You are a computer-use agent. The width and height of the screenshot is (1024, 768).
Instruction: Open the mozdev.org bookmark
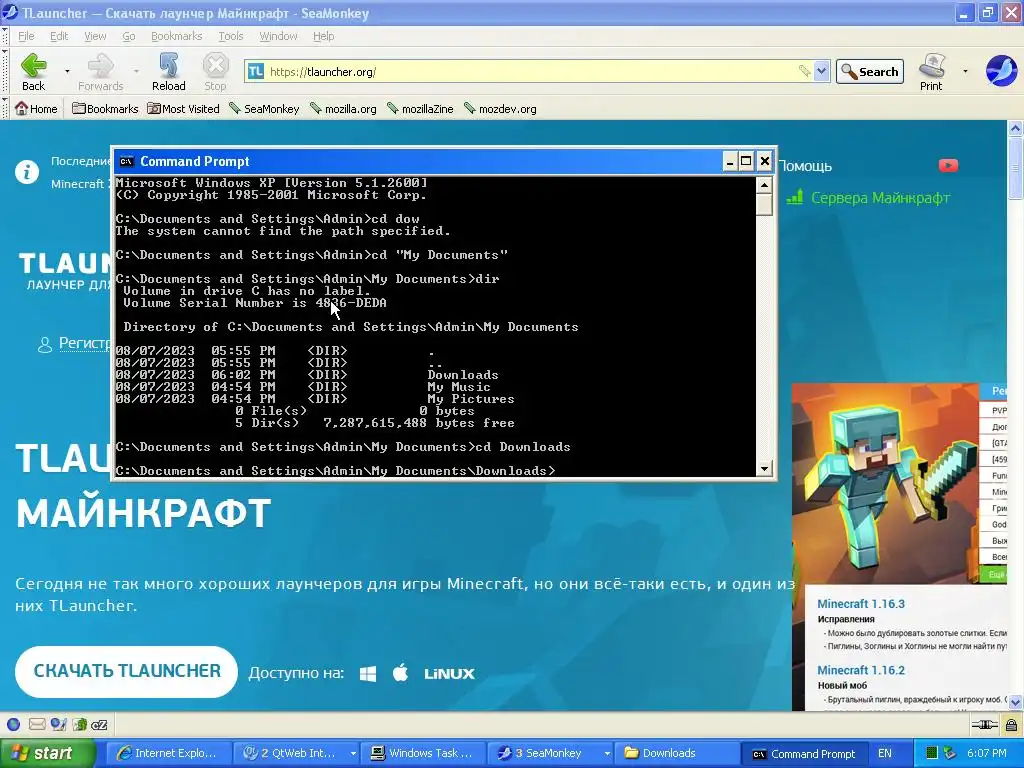tap(500, 108)
